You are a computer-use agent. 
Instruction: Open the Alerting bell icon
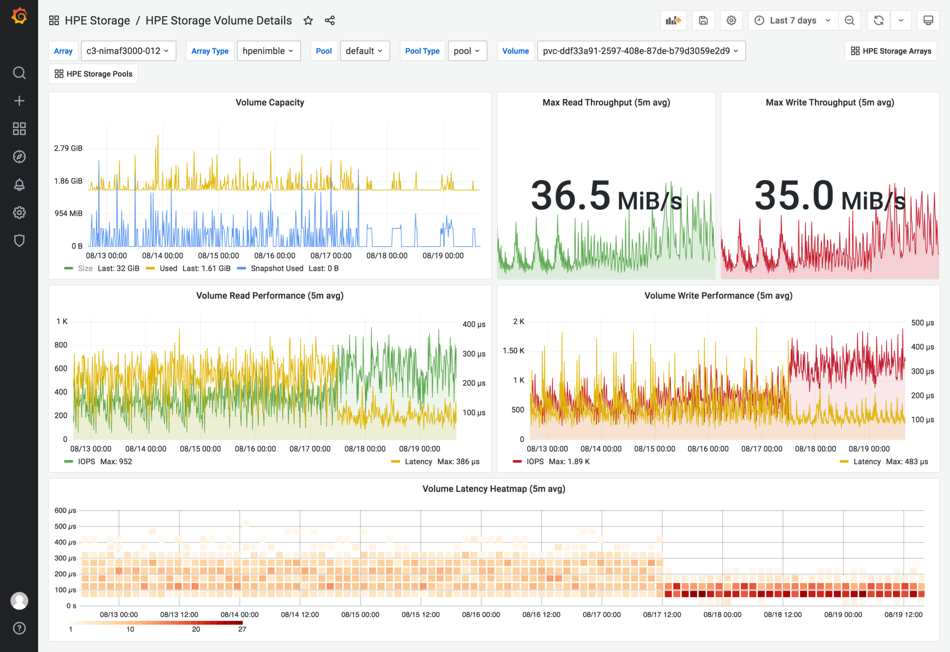pos(19,185)
